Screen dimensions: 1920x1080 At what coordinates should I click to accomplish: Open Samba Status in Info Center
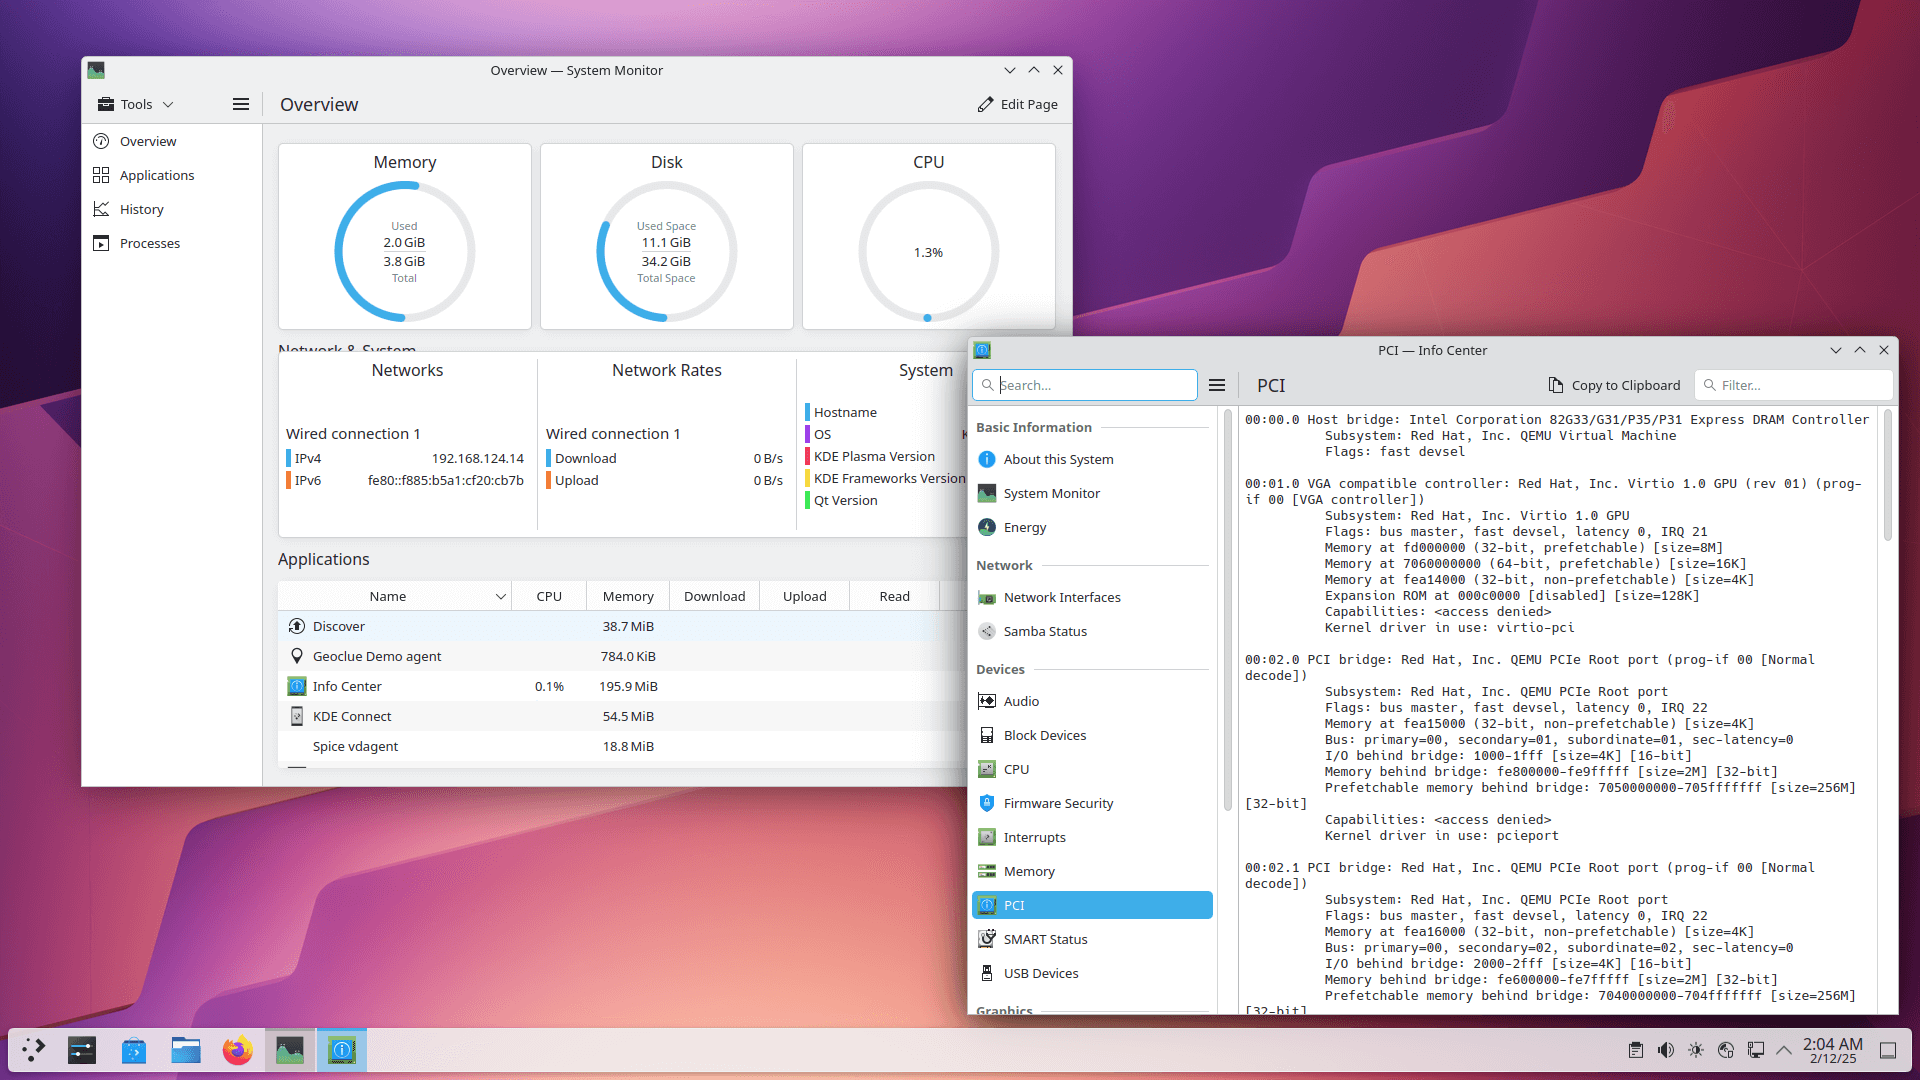tap(1045, 631)
